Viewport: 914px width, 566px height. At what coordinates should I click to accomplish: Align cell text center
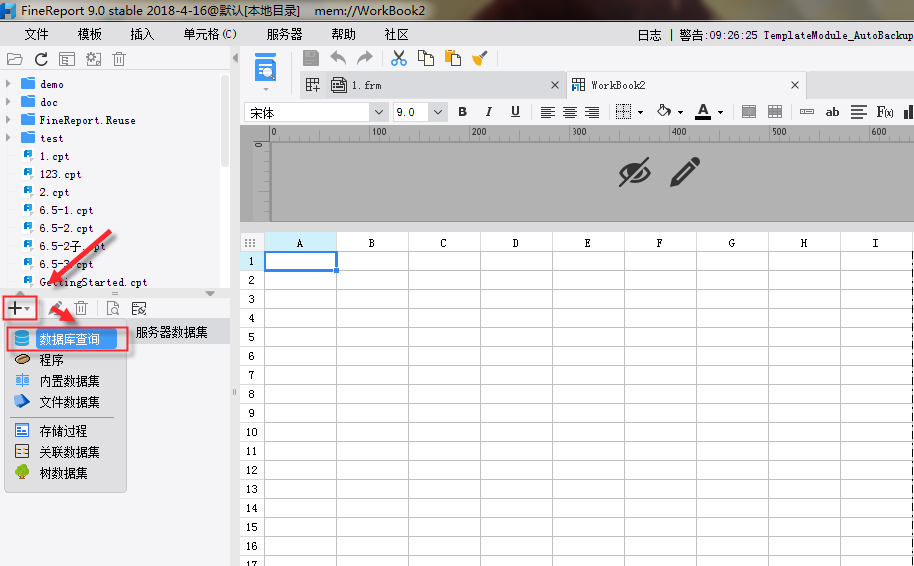pyautogui.click(x=570, y=112)
